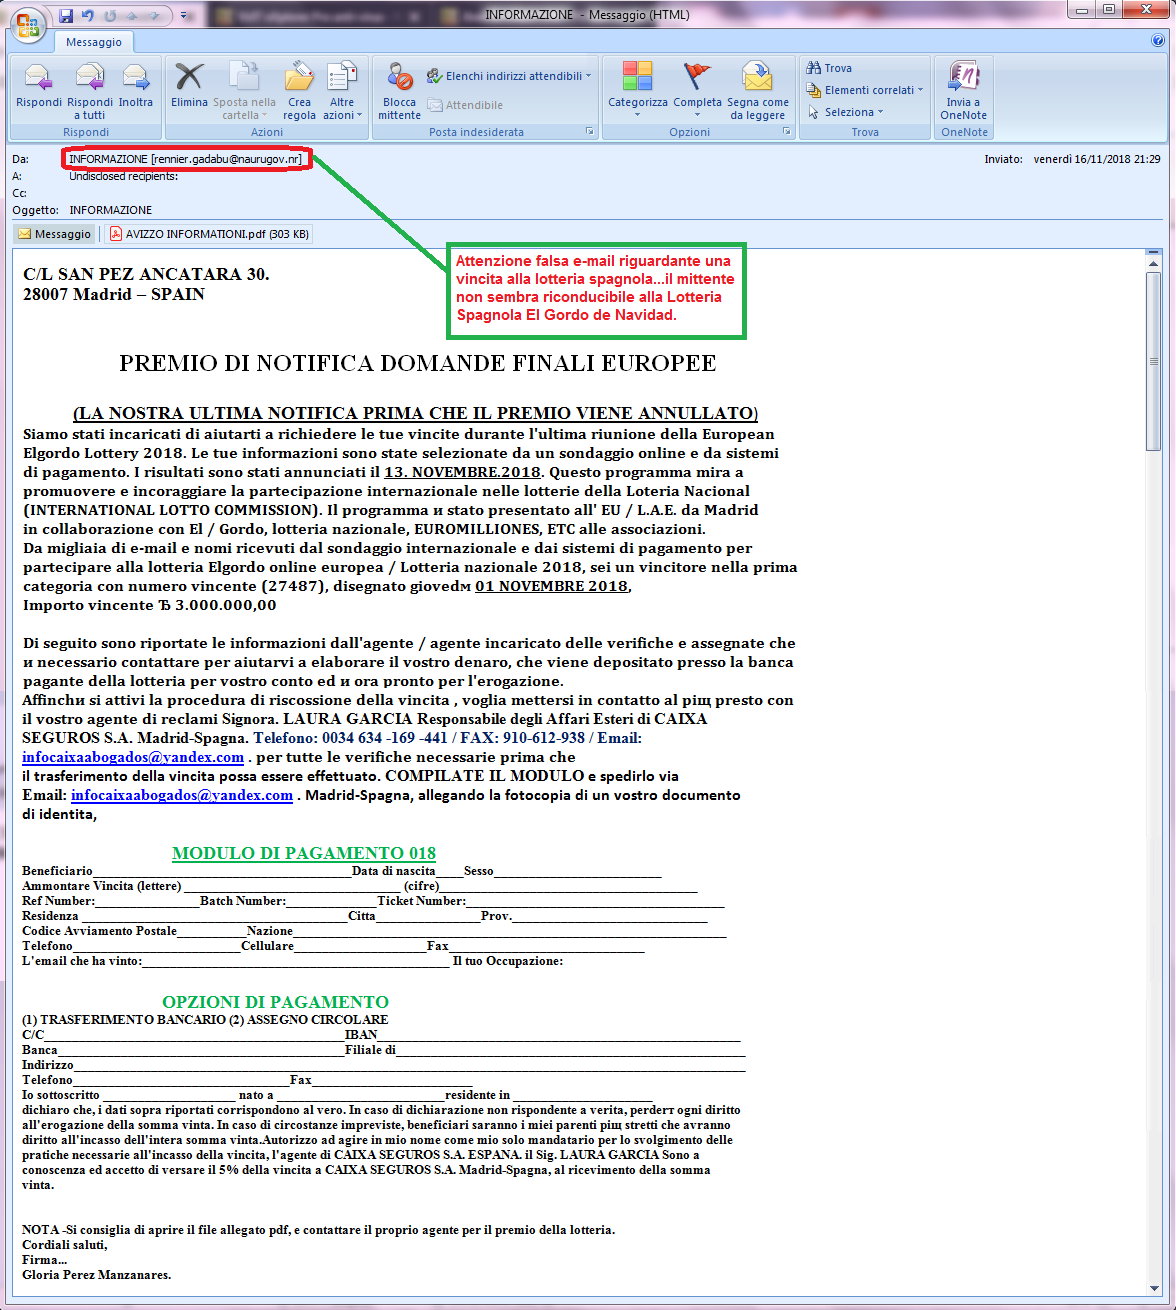
Task: Minimize the message window
Action: (1081, 10)
